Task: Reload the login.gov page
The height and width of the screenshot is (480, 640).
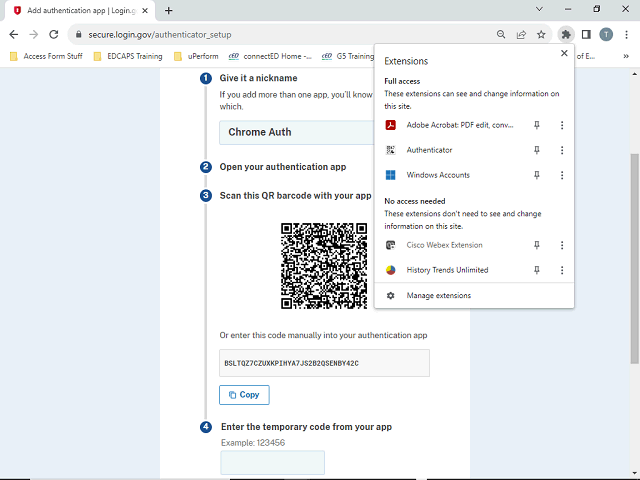Action: click(53, 35)
